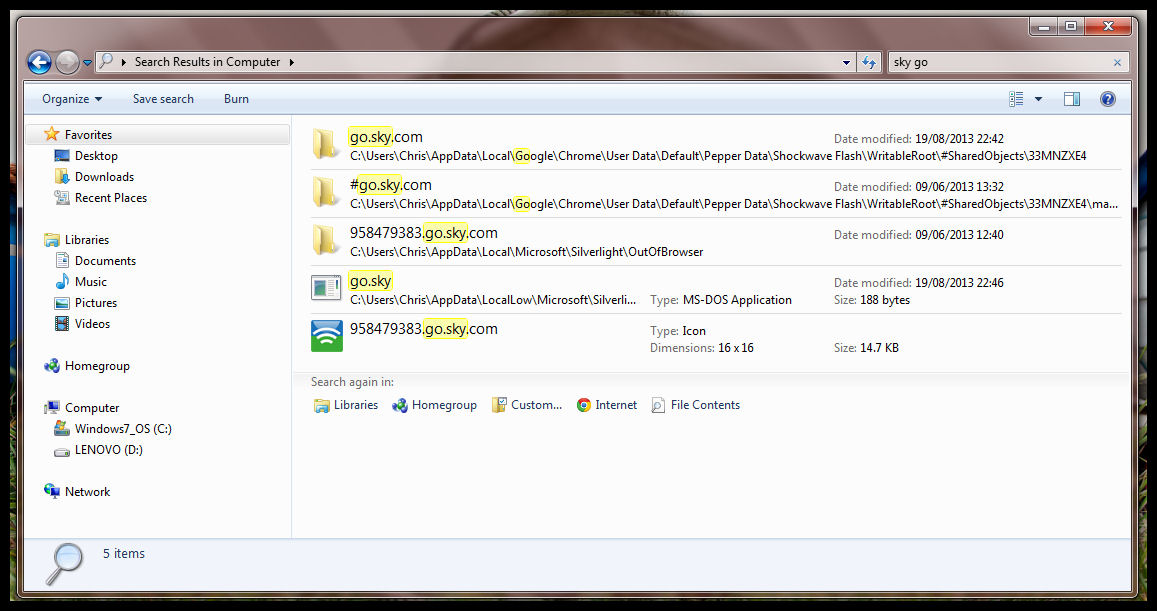Open the Organize menu
The width and height of the screenshot is (1157, 611).
[x=72, y=99]
